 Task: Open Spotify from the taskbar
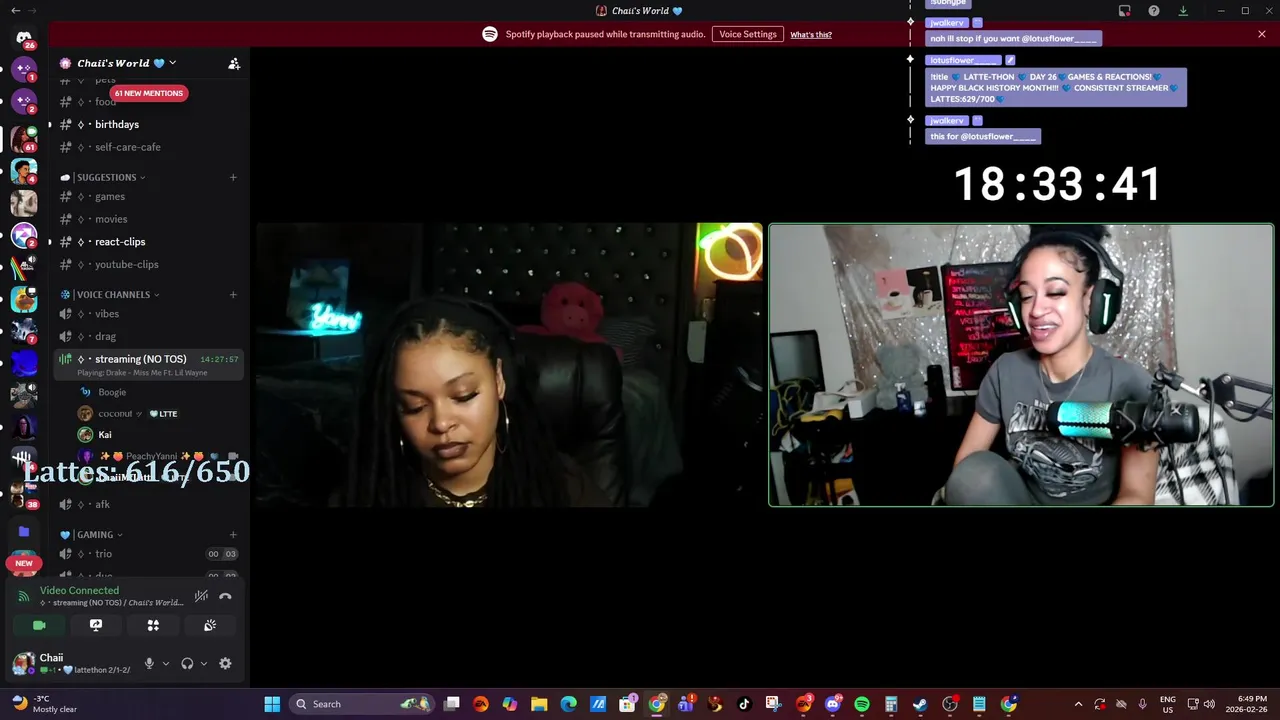tap(862, 704)
